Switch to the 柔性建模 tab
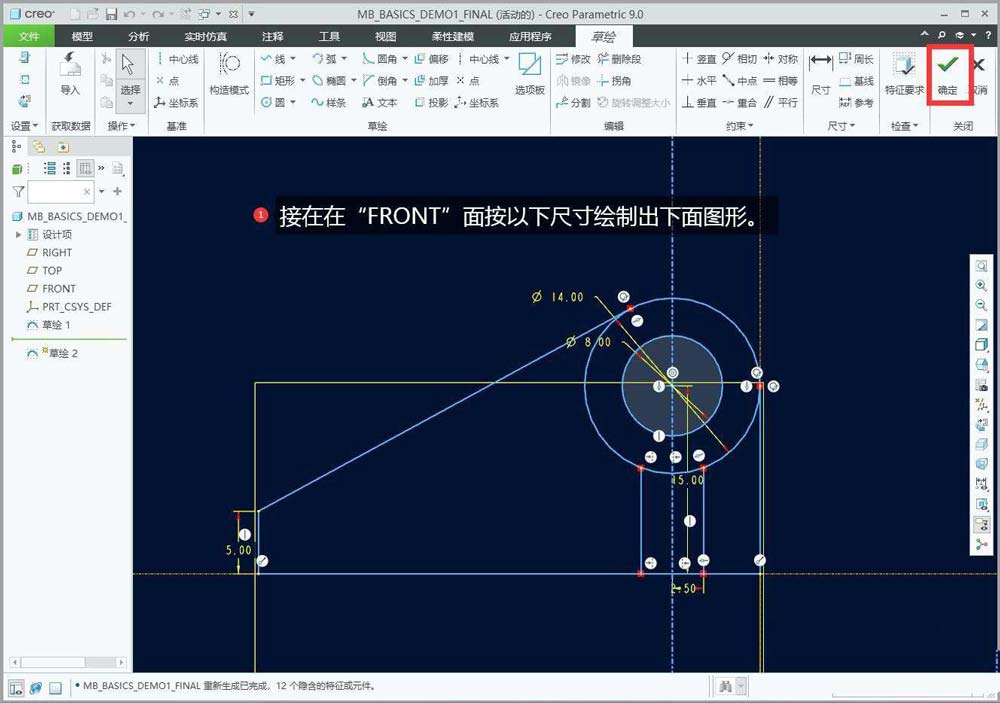The height and width of the screenshot is (703, 1000). click(x=453, y=36)
